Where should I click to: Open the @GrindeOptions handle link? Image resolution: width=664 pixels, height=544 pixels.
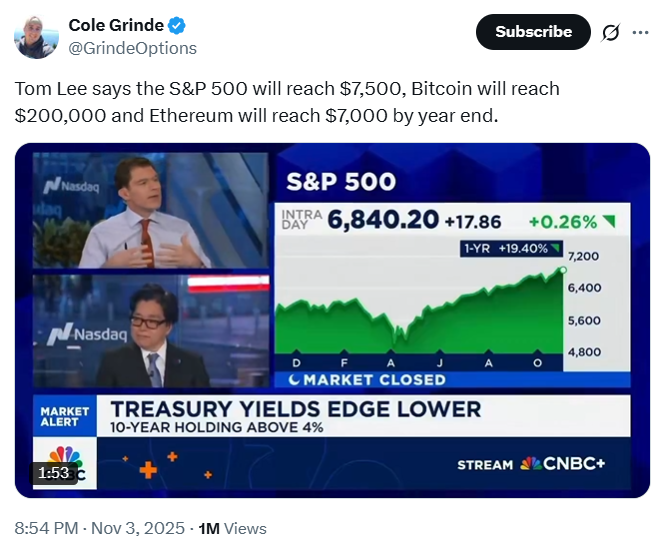132,48
